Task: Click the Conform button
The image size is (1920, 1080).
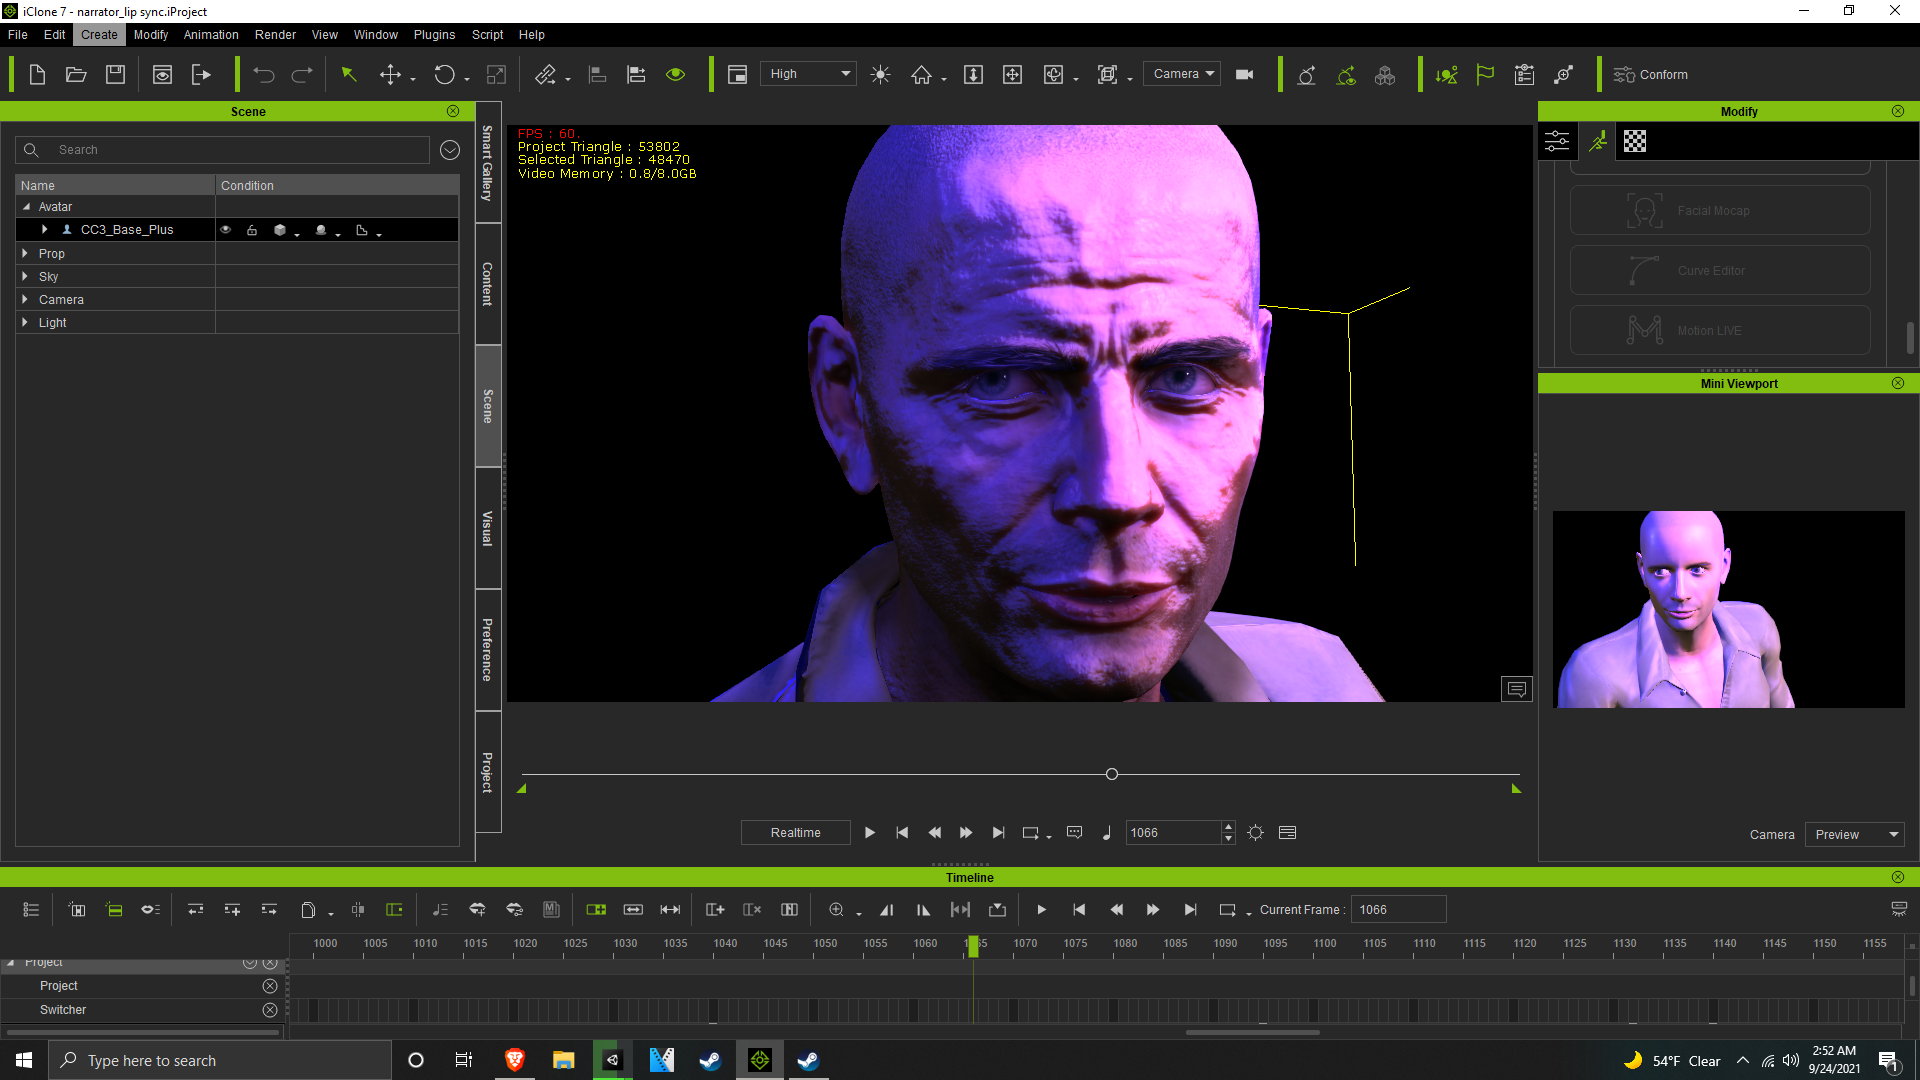Action: click(x=1651, y=75)
